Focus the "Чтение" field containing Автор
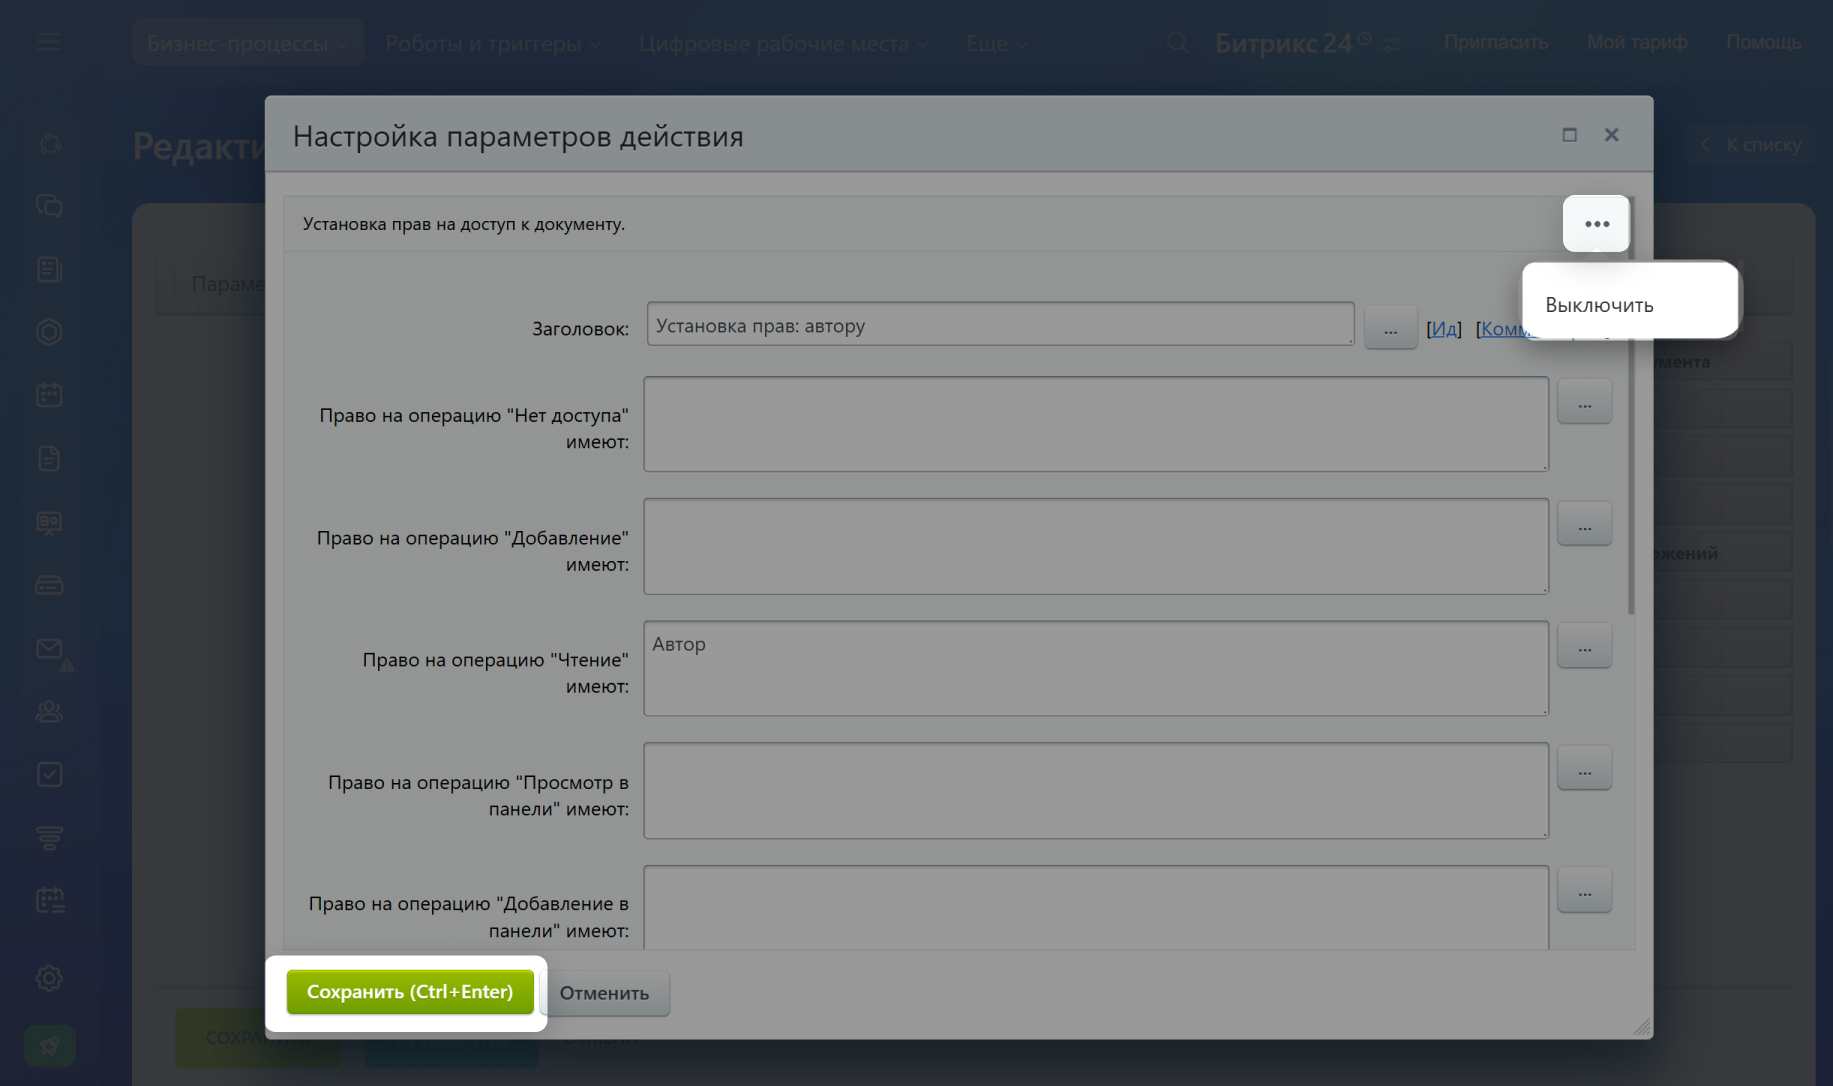 click(x=1096, y=668)
